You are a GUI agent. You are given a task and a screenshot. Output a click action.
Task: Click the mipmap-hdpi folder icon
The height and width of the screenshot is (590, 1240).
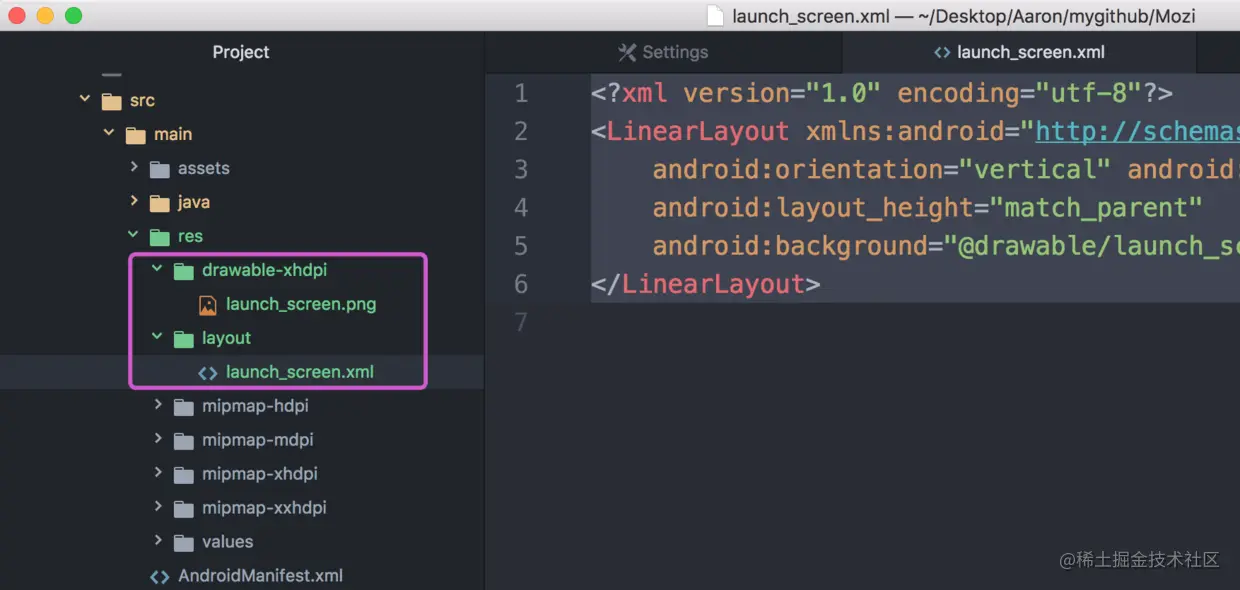[x=183, y=407]
